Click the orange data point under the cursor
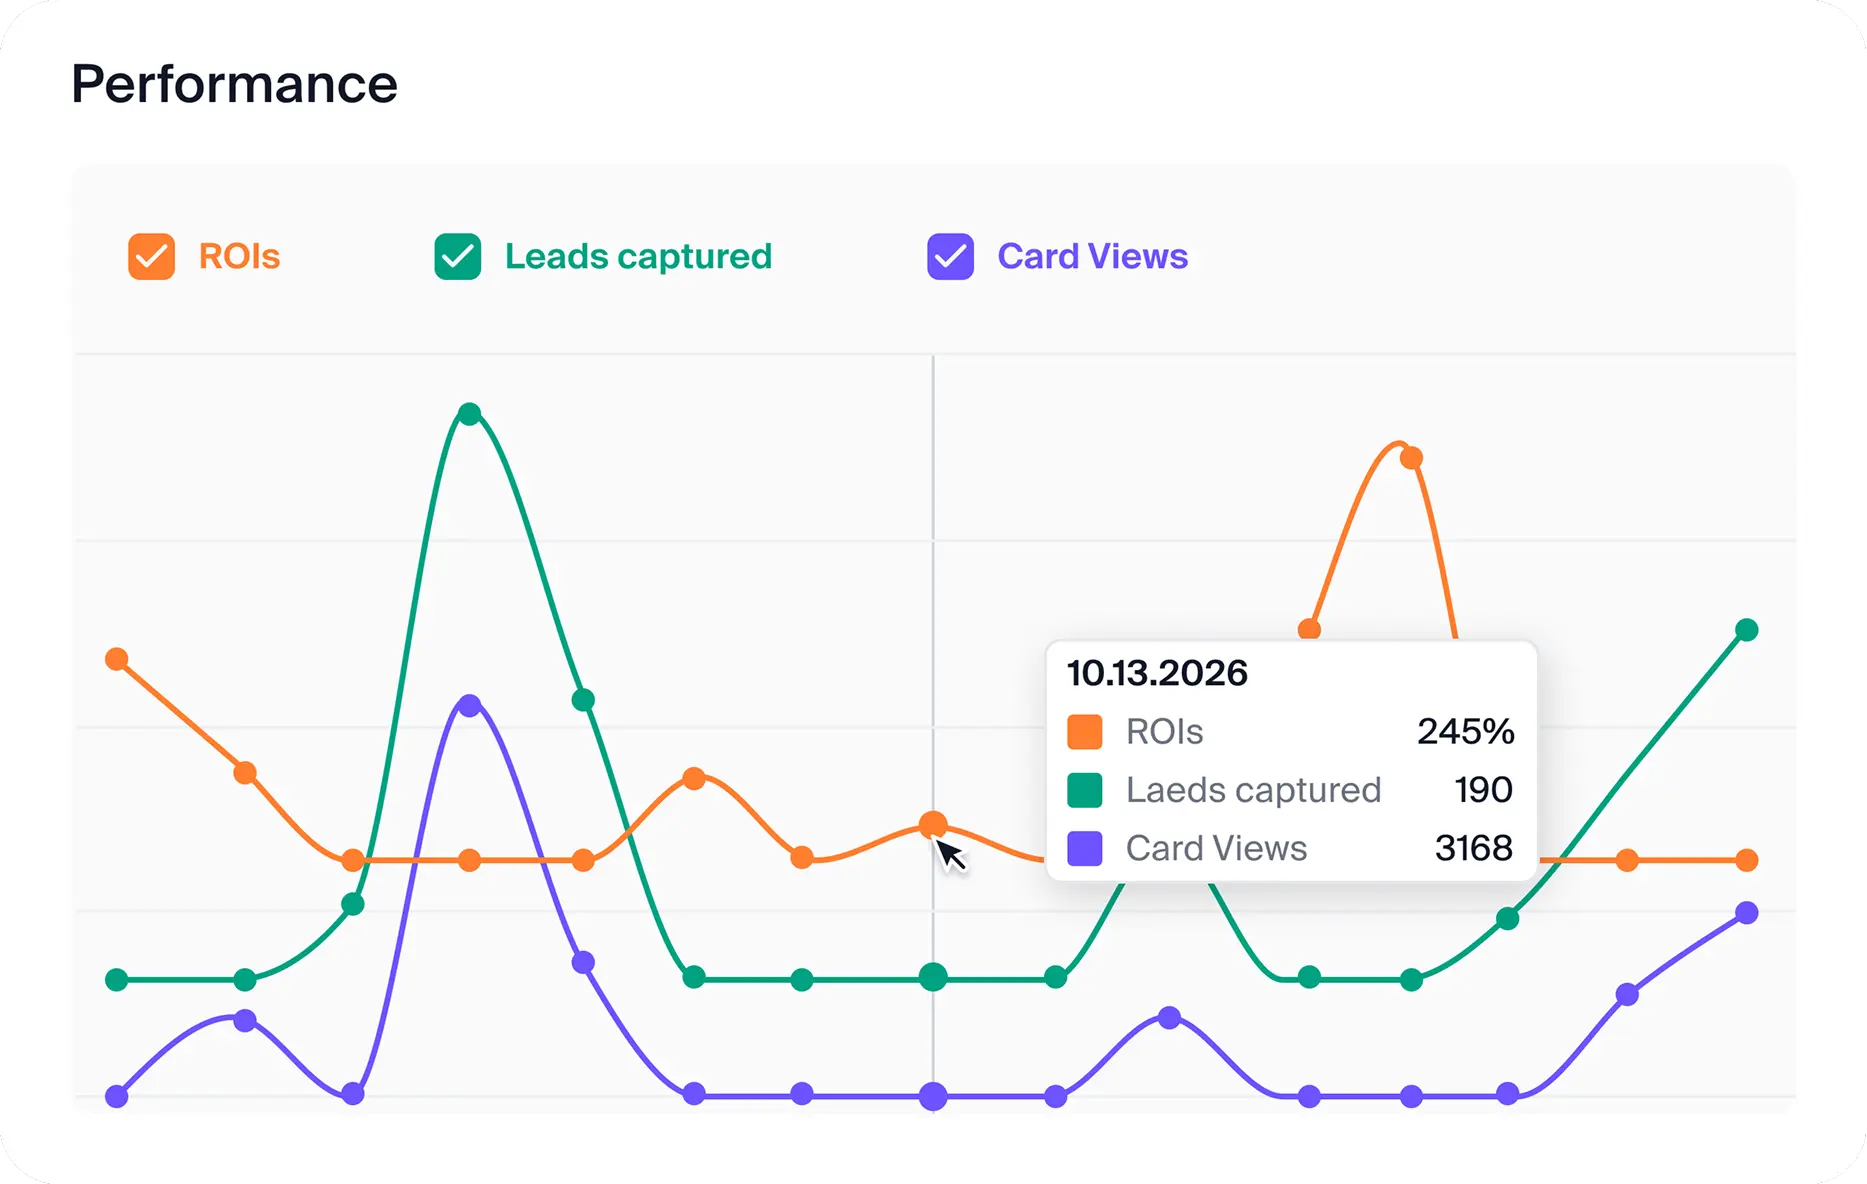 pos(932,824)
